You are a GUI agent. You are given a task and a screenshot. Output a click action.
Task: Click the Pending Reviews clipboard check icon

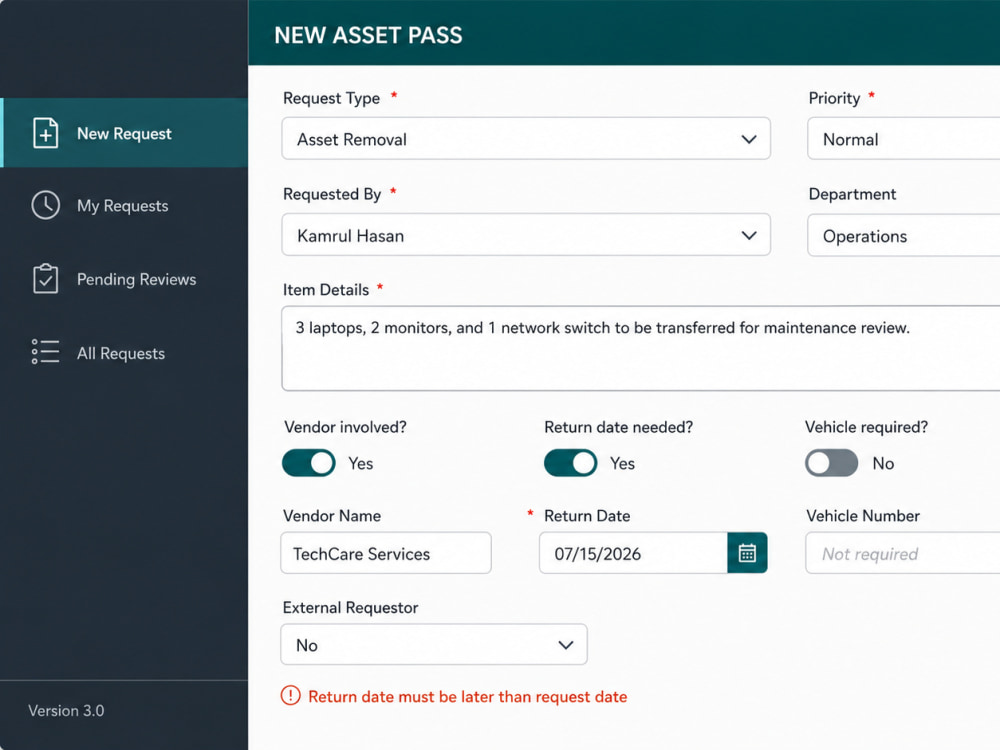point(45,279)
